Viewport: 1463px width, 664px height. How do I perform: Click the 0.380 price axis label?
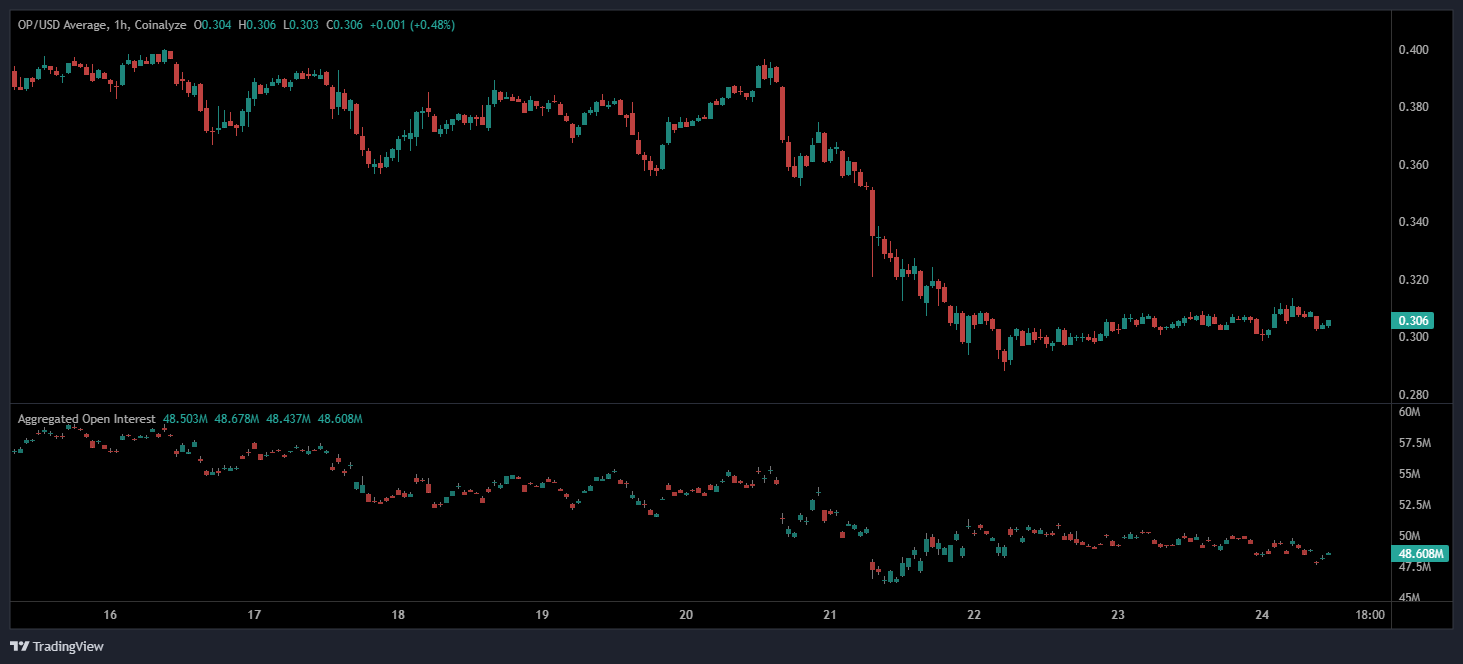(1412, 107)
